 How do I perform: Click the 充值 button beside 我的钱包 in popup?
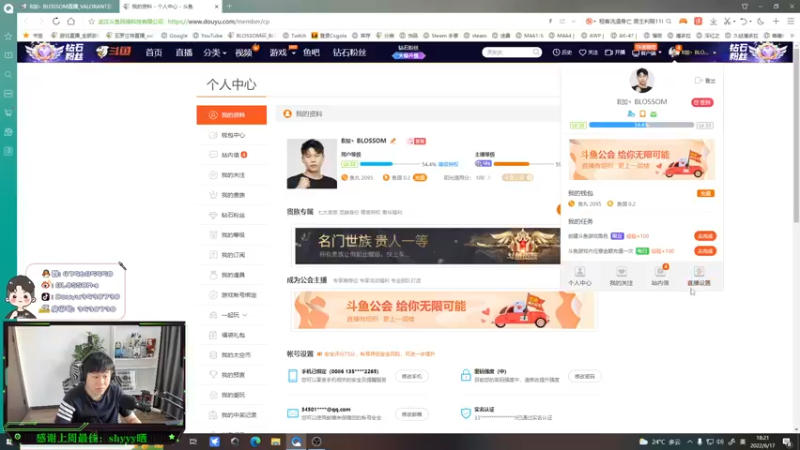point(706,193)
